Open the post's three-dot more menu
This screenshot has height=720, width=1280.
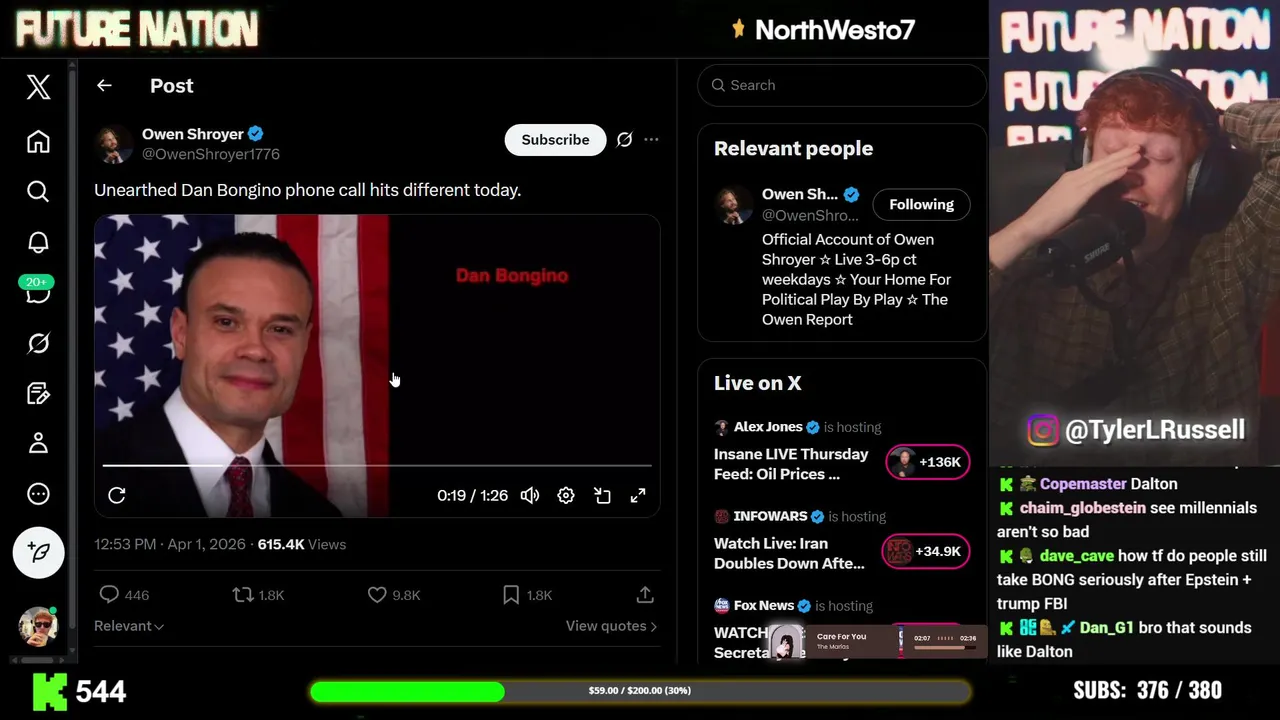tap(651, 140)
